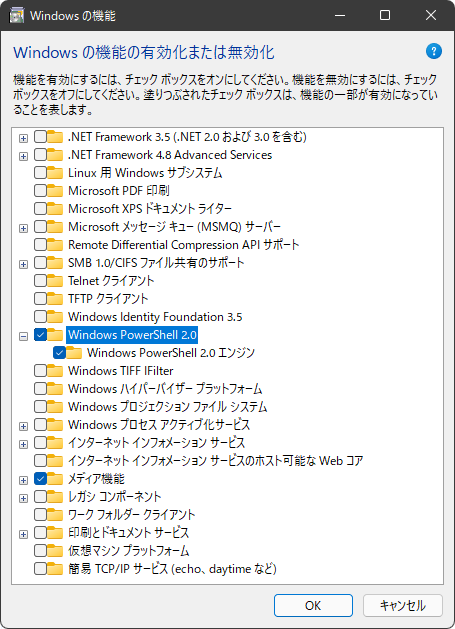Minimize the Windows の機能 window
This screenshot has height=629, width=455.
point(340,15)
